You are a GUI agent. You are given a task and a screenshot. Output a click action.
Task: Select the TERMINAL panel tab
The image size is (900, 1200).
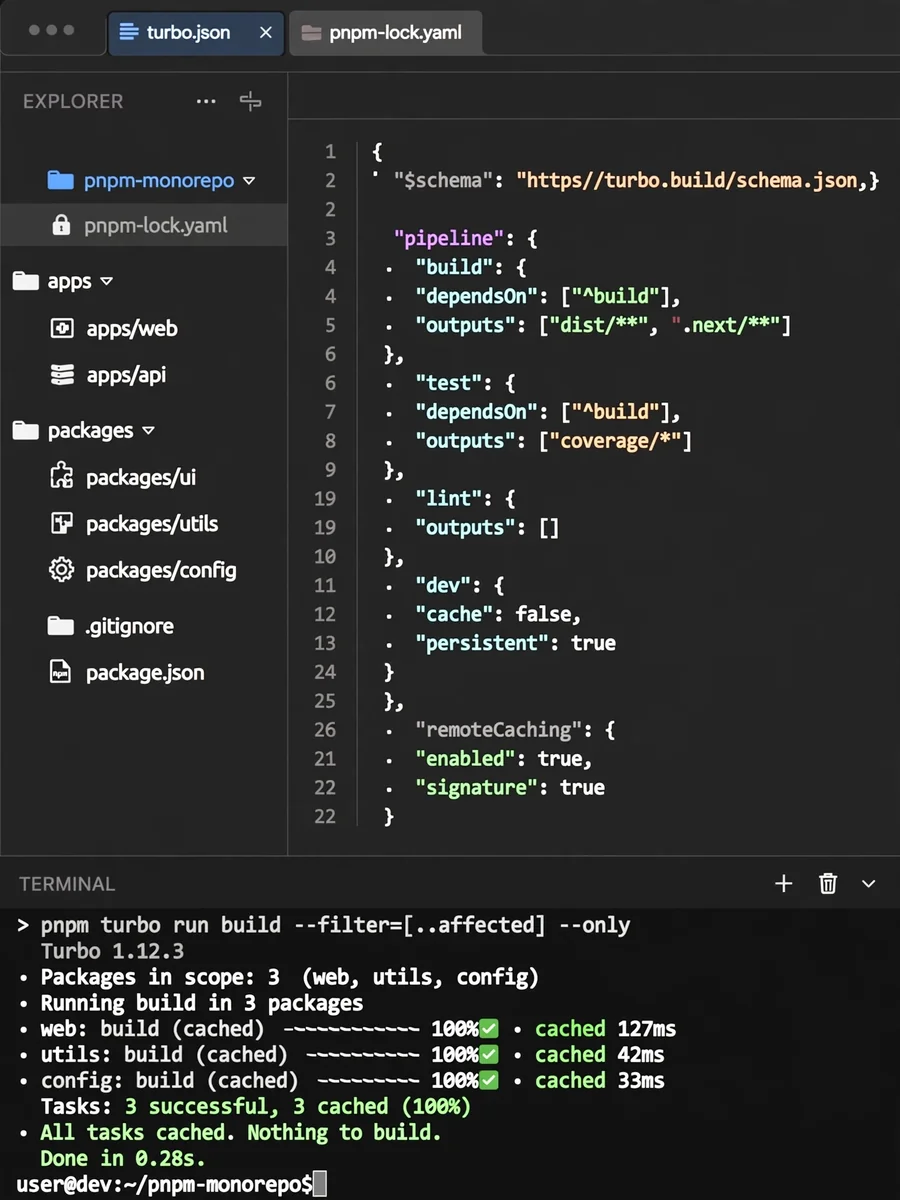pyautogui.click(x=67, y=883)
